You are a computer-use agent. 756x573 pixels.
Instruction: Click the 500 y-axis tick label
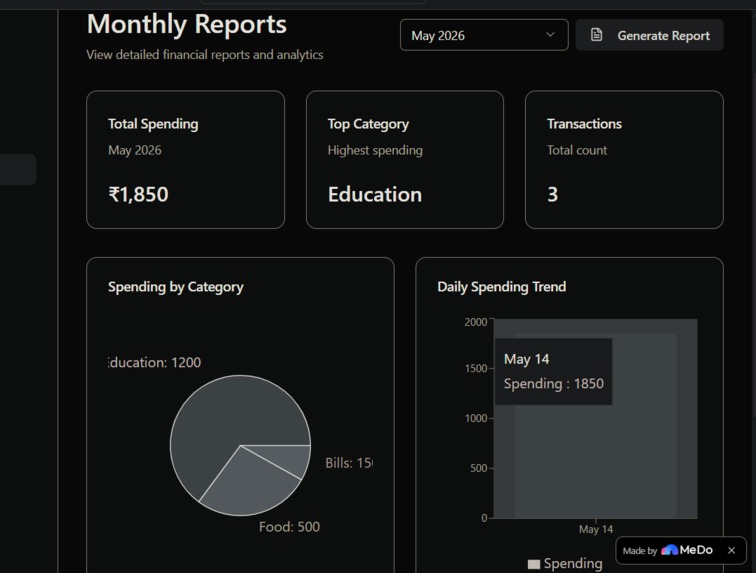click(x=478, y=468)
